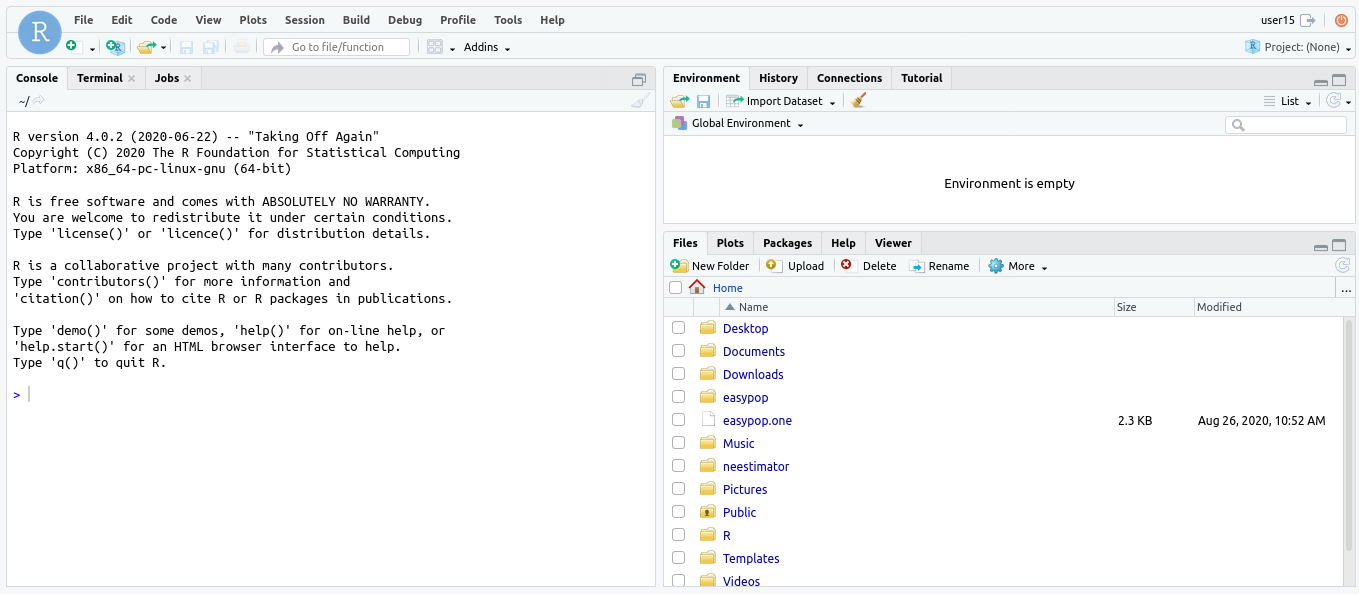Image resolution: width=1359 pixels, height=594 pixels.
Task: Click the Quit Session power icon
Action: coord(1341,20)
